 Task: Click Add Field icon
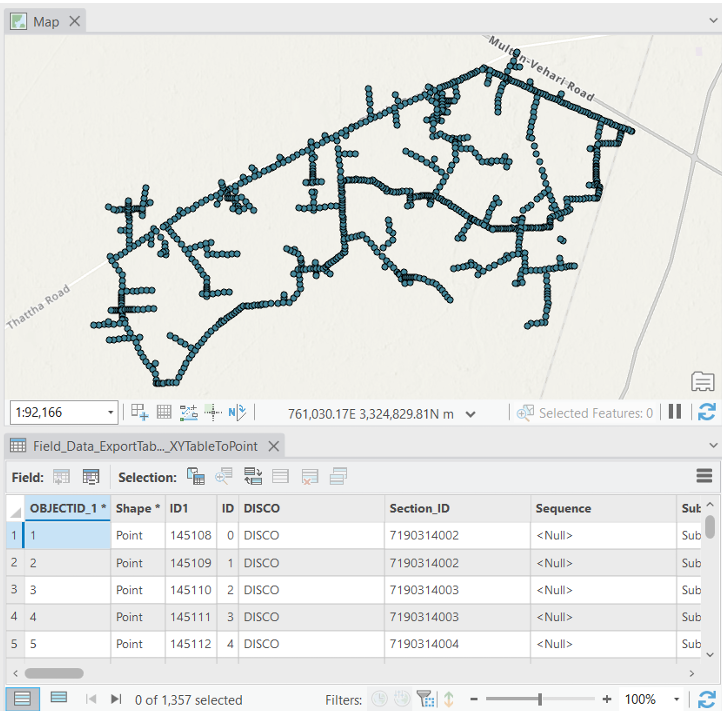pos(62,477)
